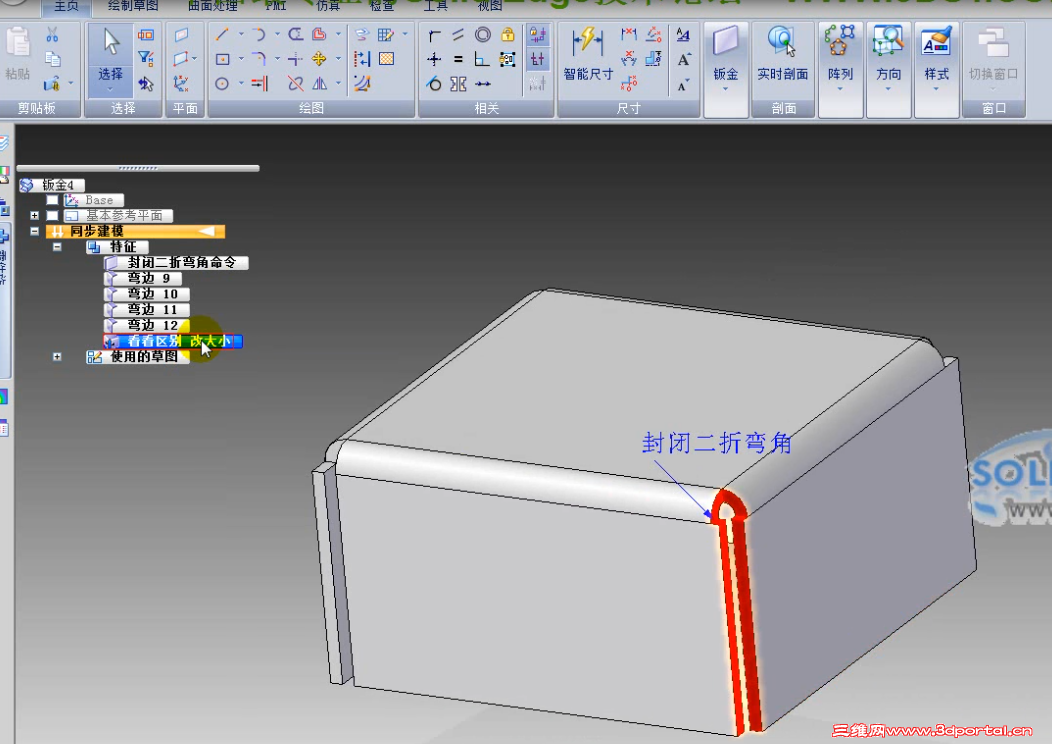Switch to the 视图 View tab

[490, 6]
